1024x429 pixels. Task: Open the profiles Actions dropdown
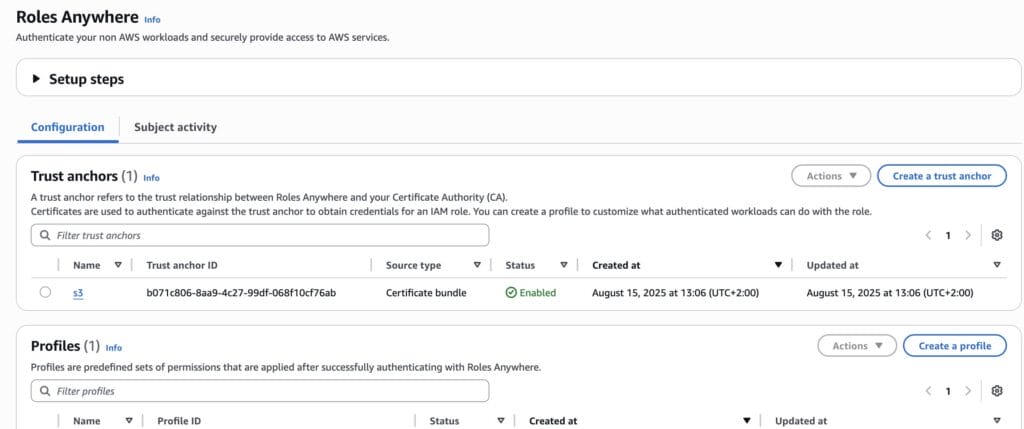click(x=857, y=346)
